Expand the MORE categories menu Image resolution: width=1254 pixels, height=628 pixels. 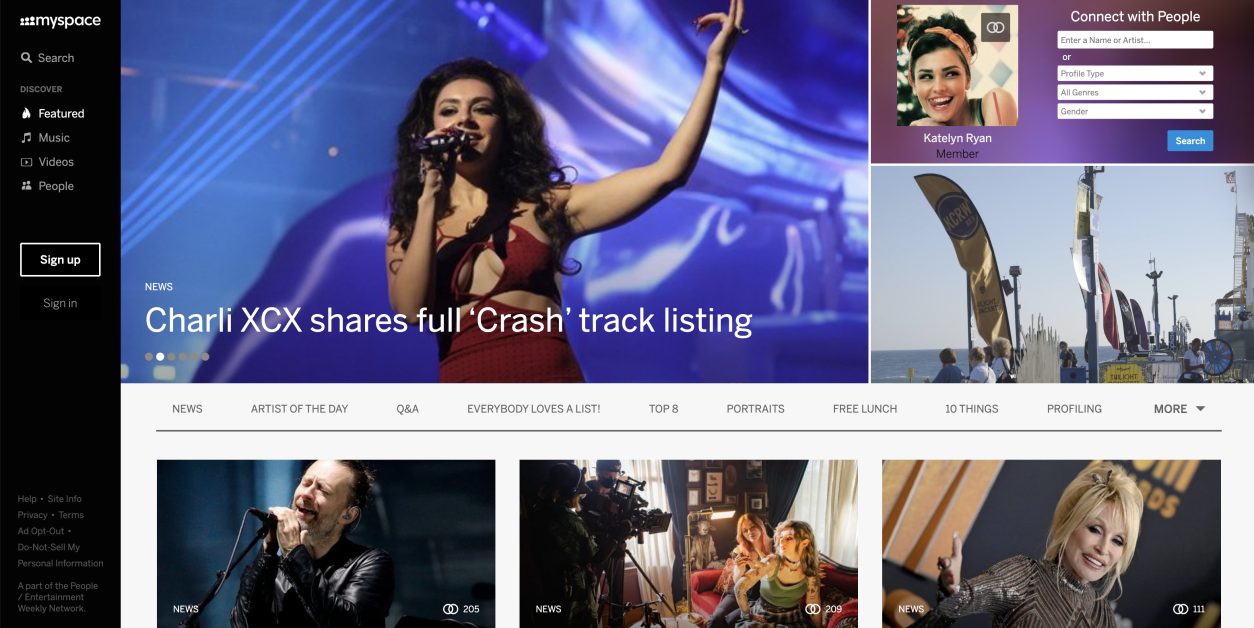point(1179,409)
